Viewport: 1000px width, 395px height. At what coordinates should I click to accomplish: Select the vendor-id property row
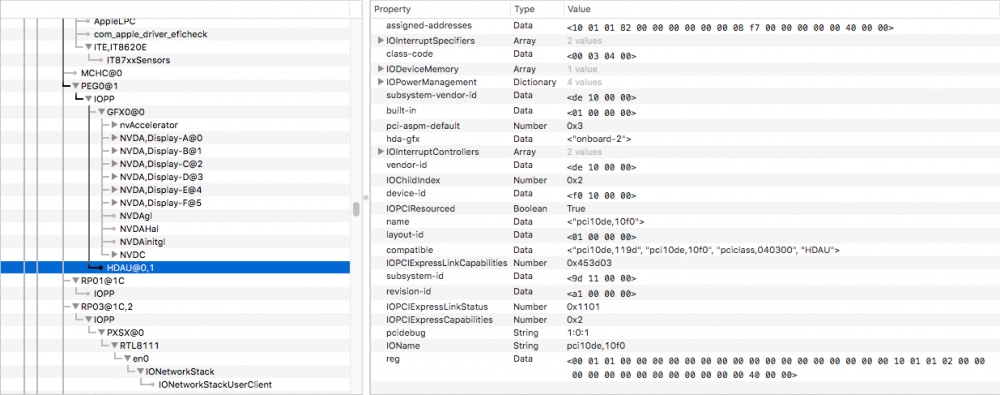(x=686, y=166)
